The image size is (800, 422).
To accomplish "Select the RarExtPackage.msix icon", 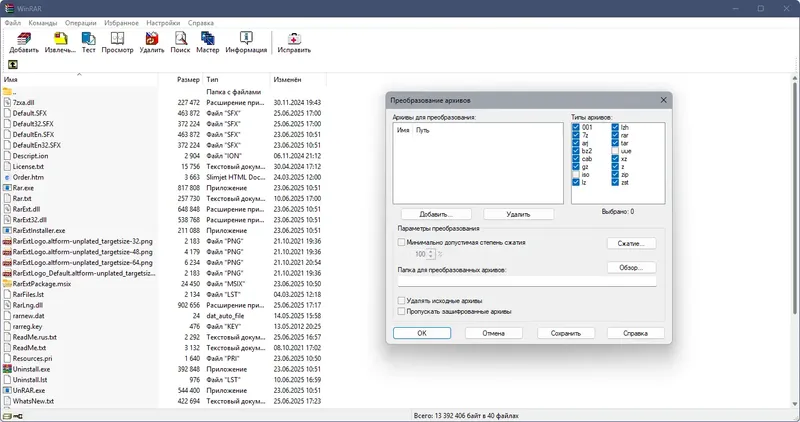I will (x=7, y=284).
